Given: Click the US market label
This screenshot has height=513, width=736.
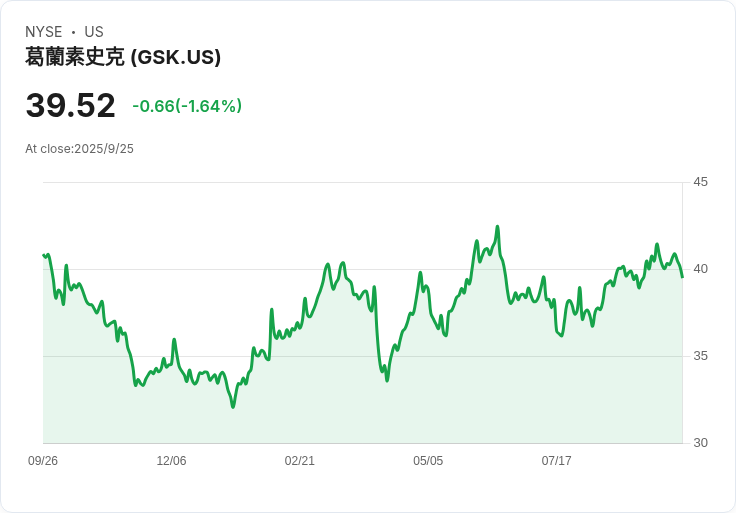Looking at the screenshot, I should tap(94, 32).
